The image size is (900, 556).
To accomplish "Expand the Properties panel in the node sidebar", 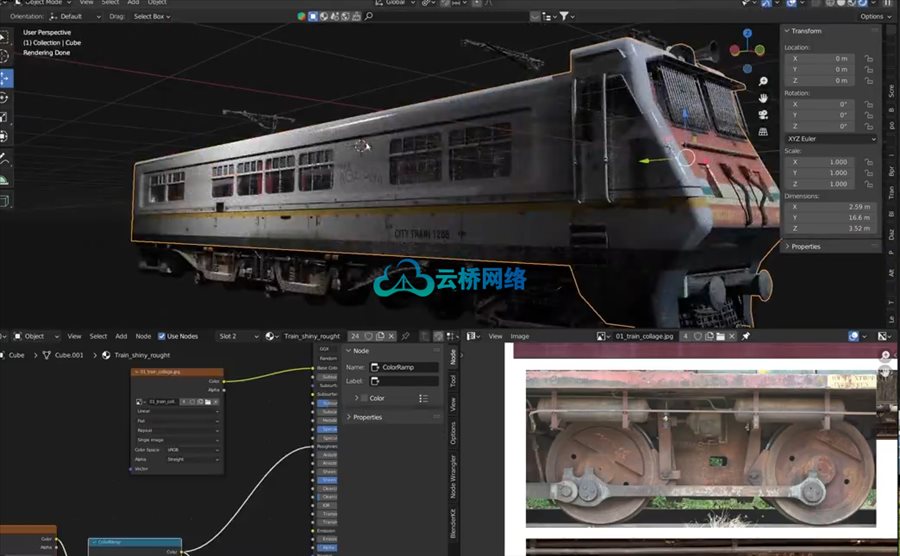I will 348,417.
